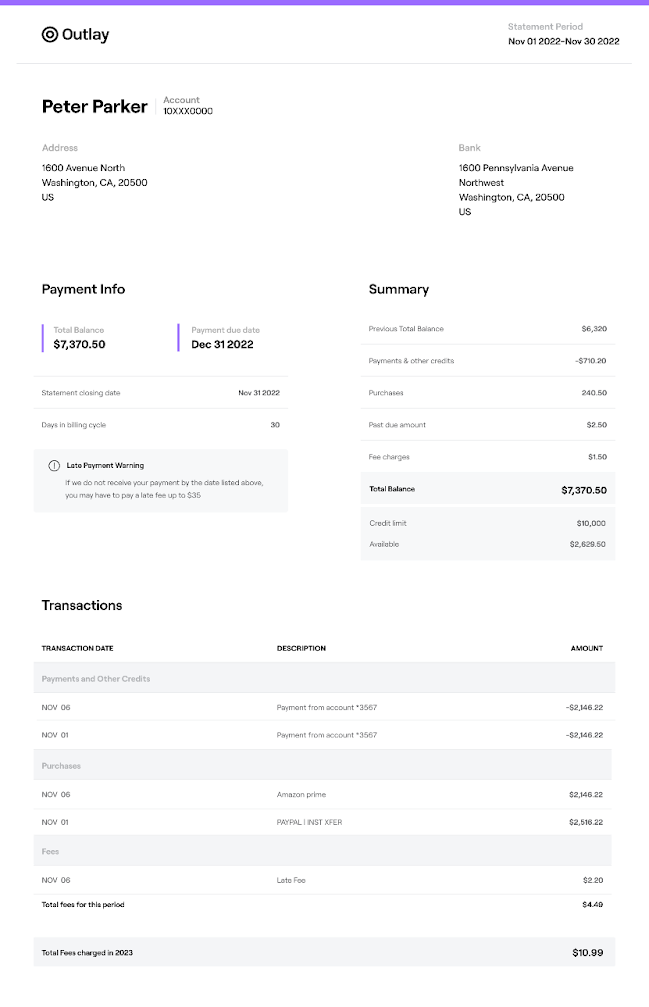649x1007 pixels.
Task: Select the Total Fees charged in 2023 row
Action: point(324,953)
